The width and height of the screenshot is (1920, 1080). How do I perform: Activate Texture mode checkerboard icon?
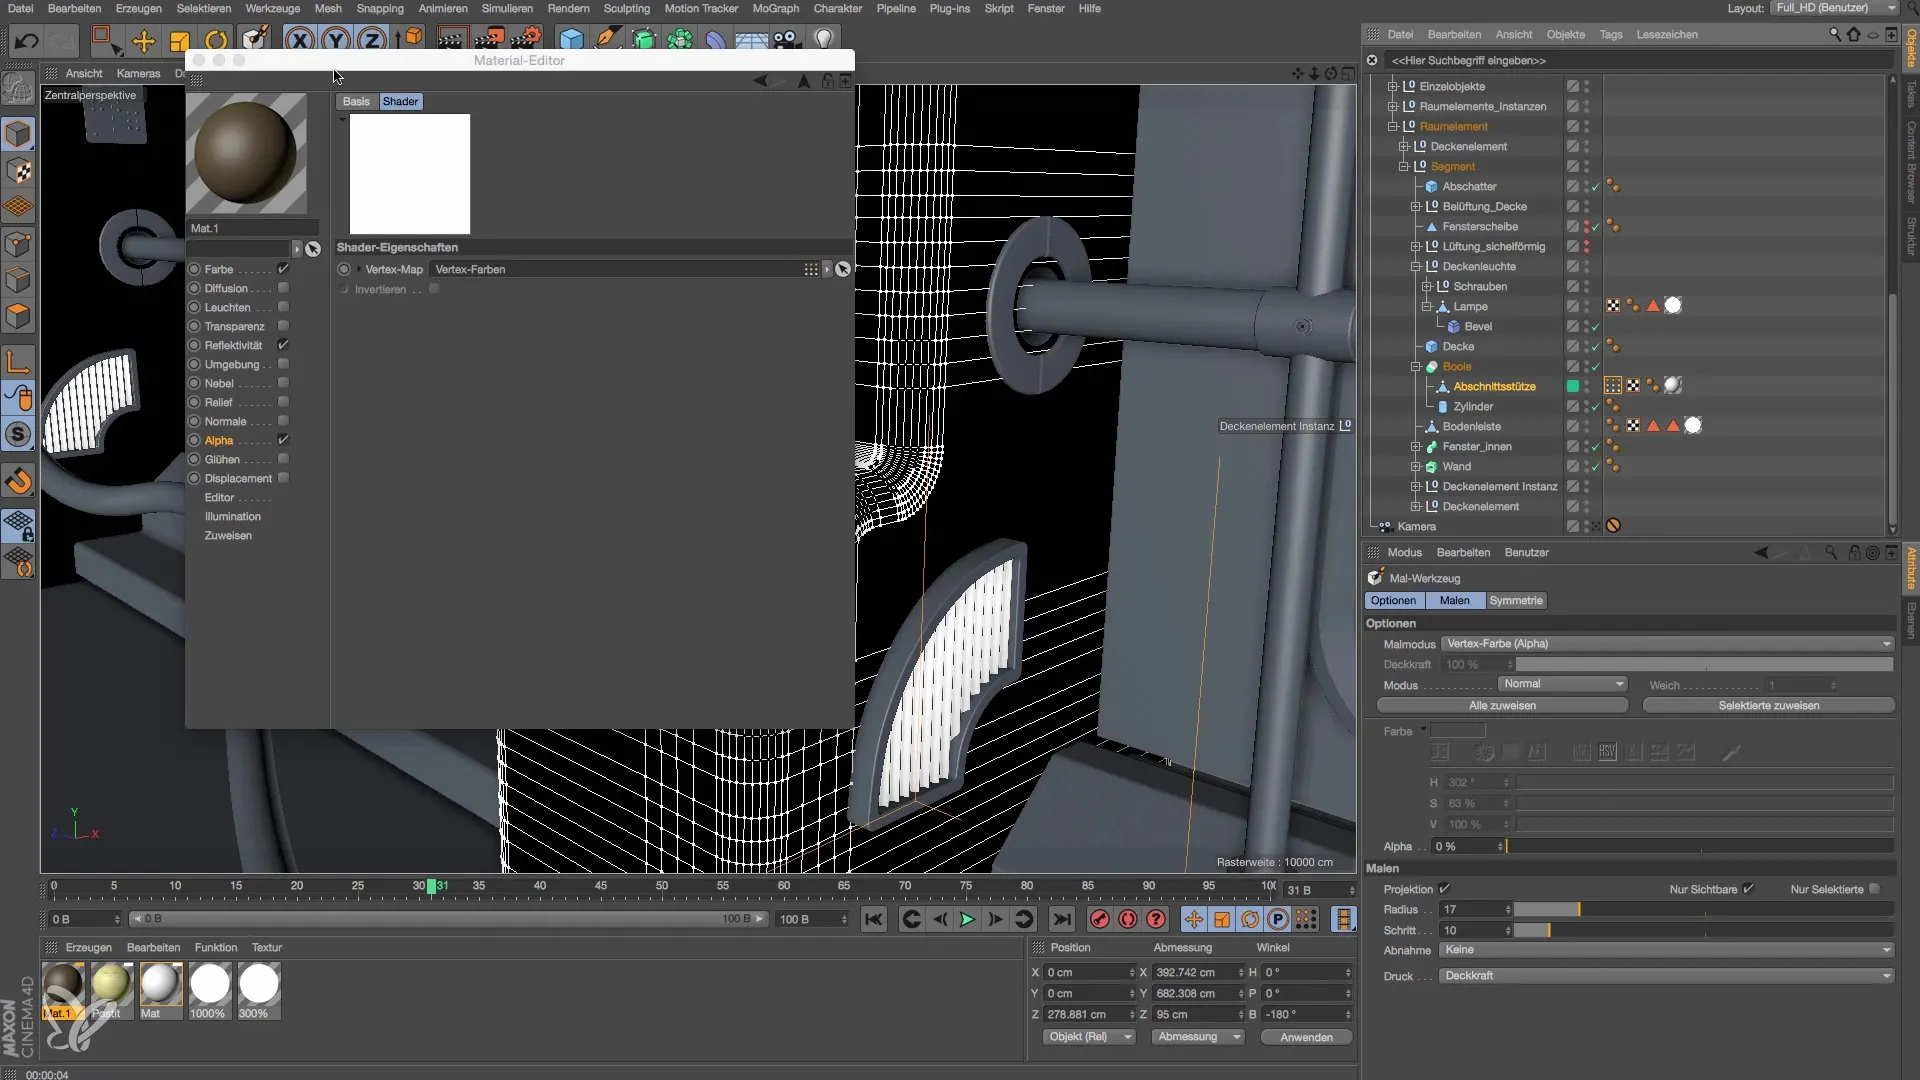[19, 171]
